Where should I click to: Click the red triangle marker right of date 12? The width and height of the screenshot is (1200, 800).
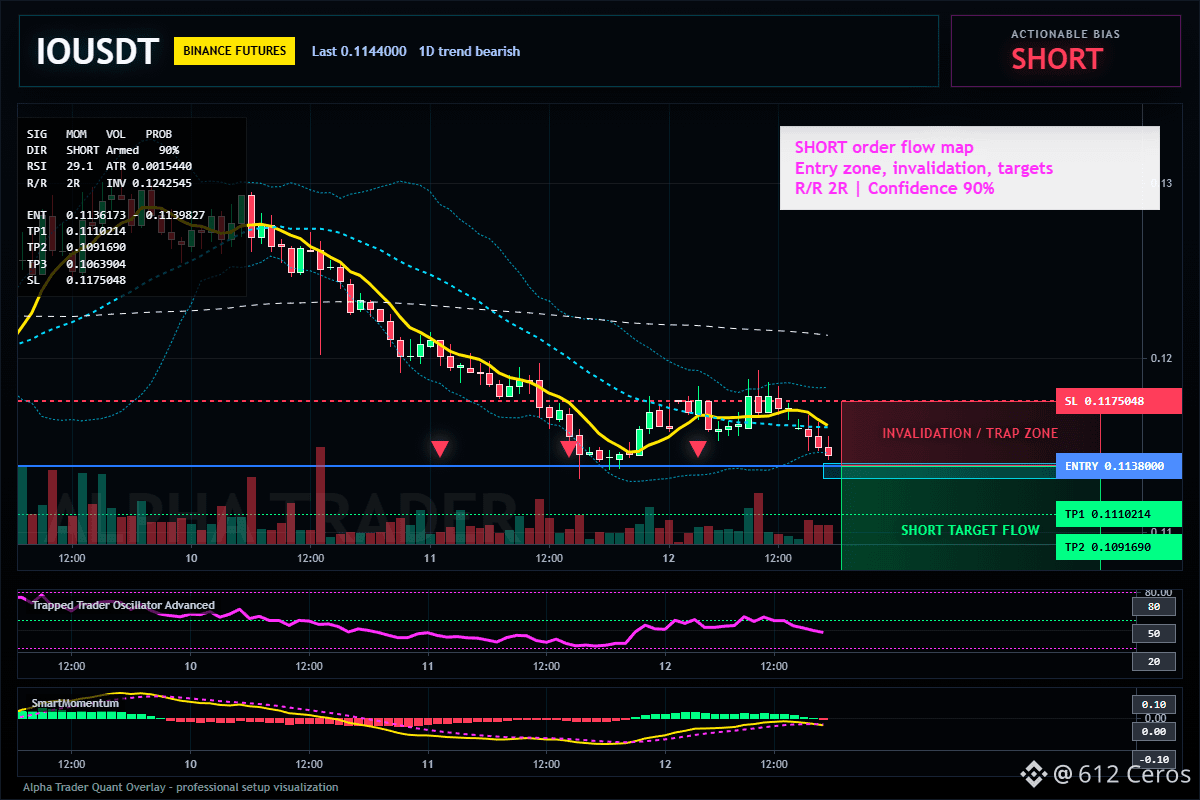(698, 449)
